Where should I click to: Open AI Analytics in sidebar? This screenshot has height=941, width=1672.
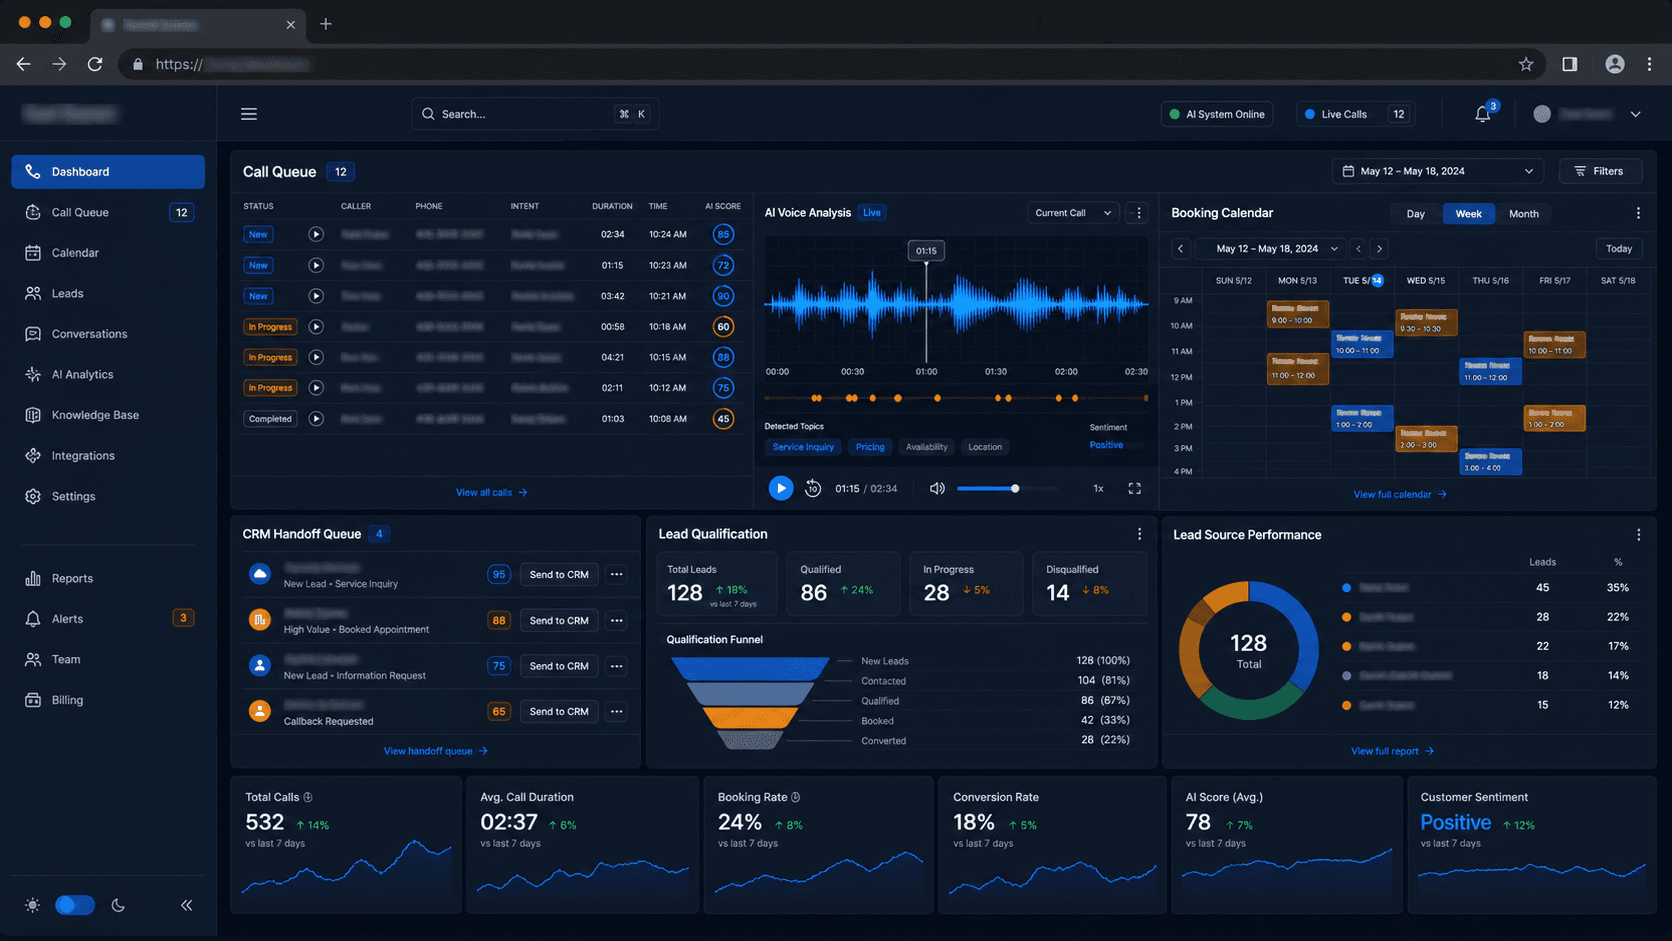click(108, 374)
